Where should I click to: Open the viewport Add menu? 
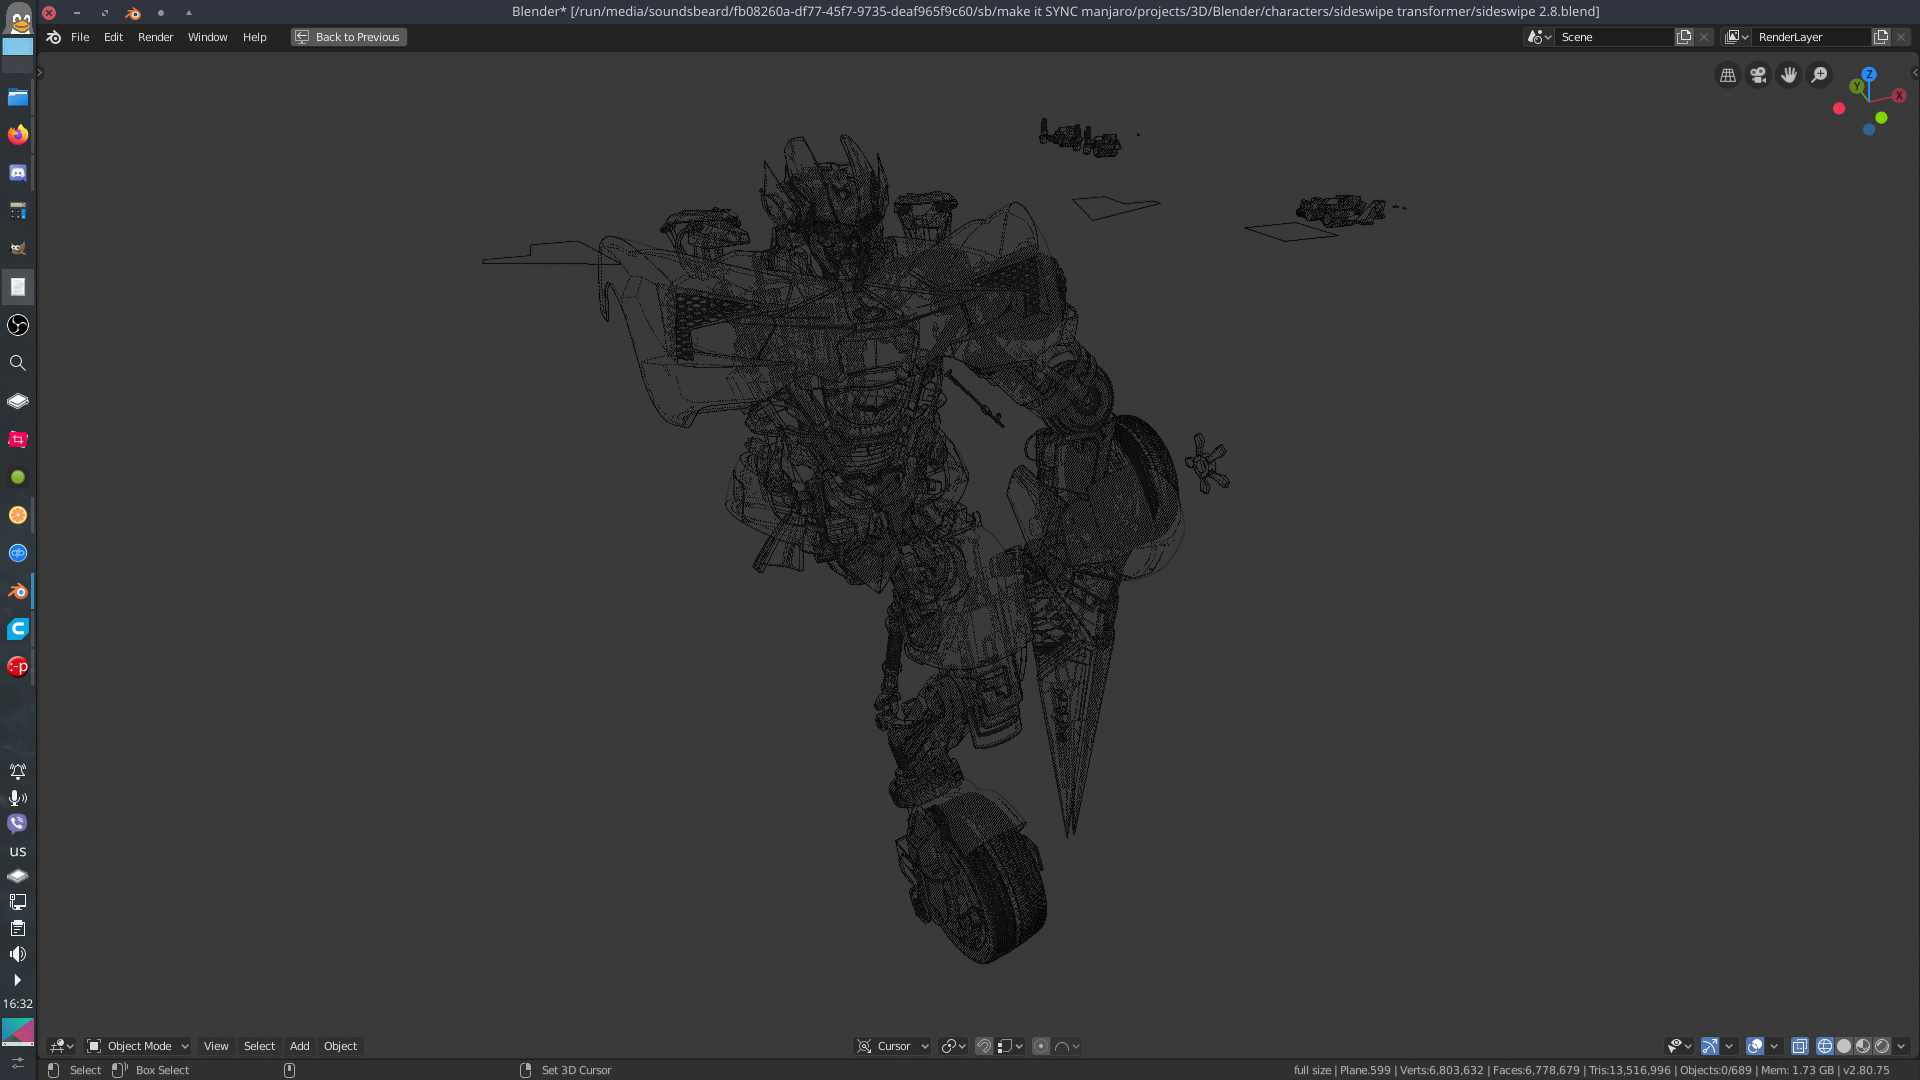point(299,1046)
